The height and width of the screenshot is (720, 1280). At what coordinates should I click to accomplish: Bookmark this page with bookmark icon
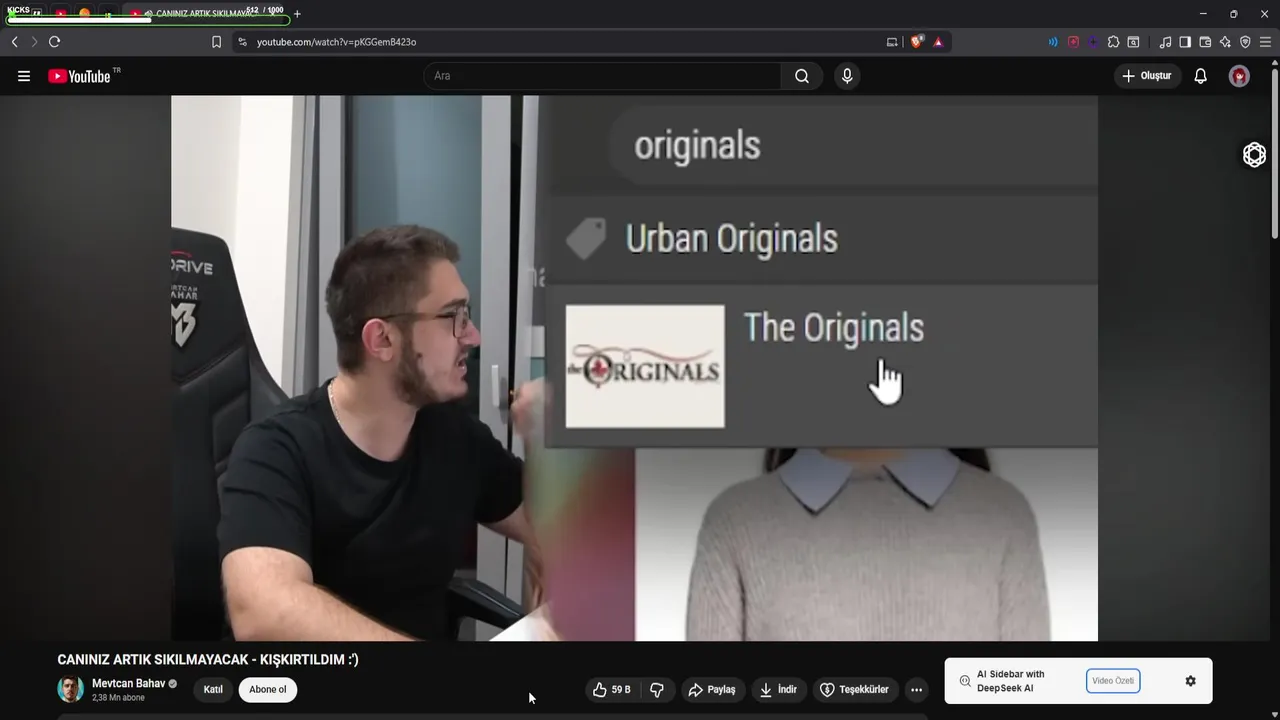click(x=216, y=42)
